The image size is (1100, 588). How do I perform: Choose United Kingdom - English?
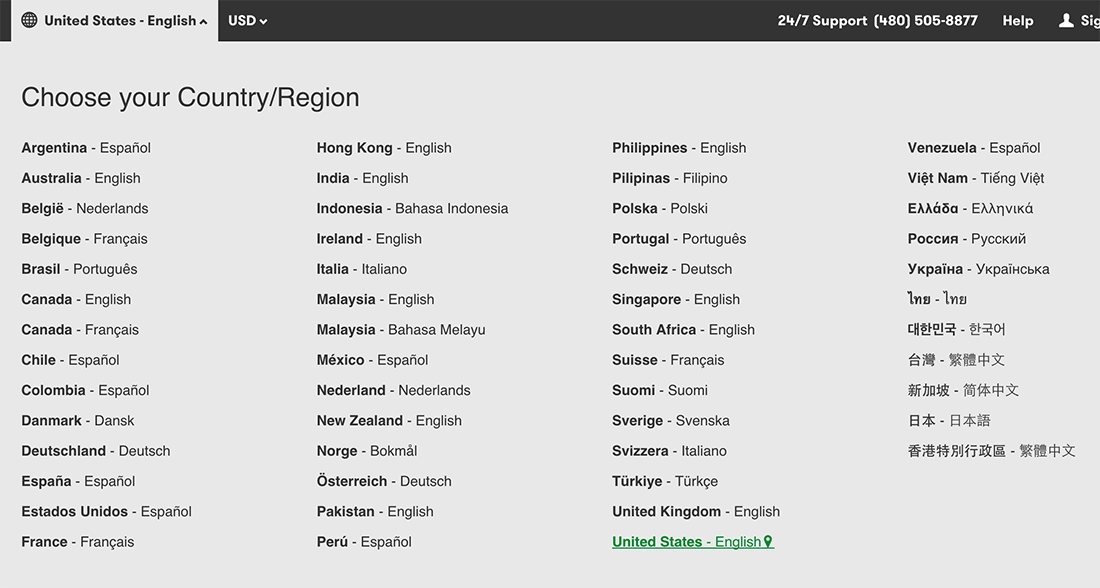696,512
